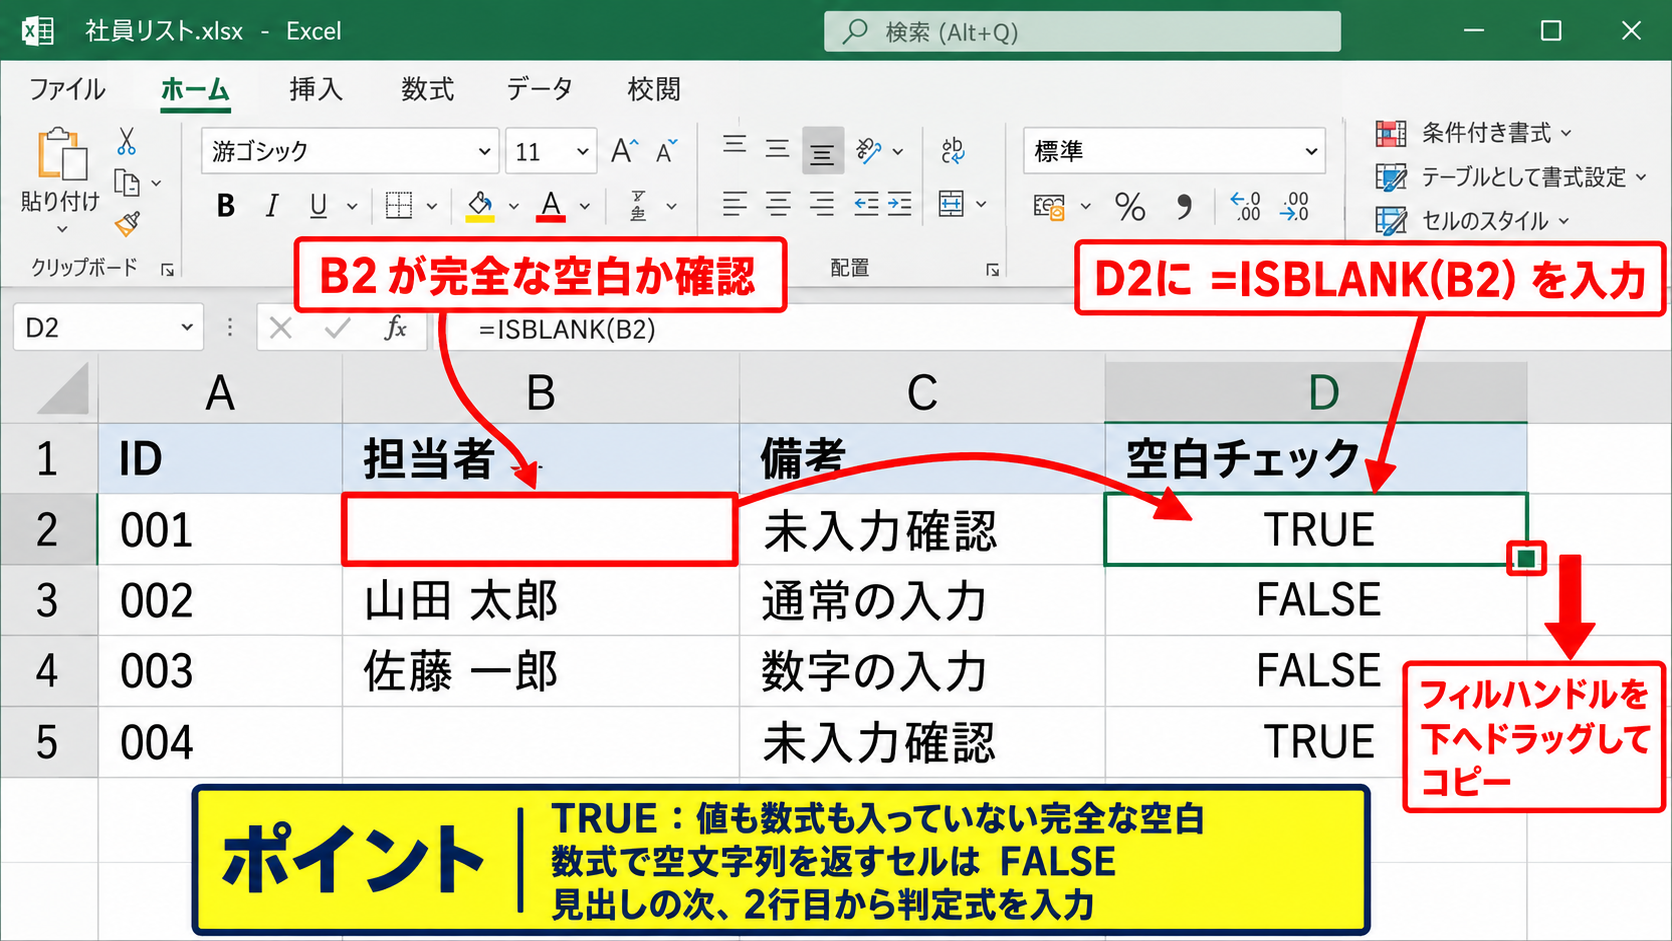Select row 3 header
Image resolution: width=1672 pixels, height=941 pixels.
pyautogui.click(x=48, y=601)
